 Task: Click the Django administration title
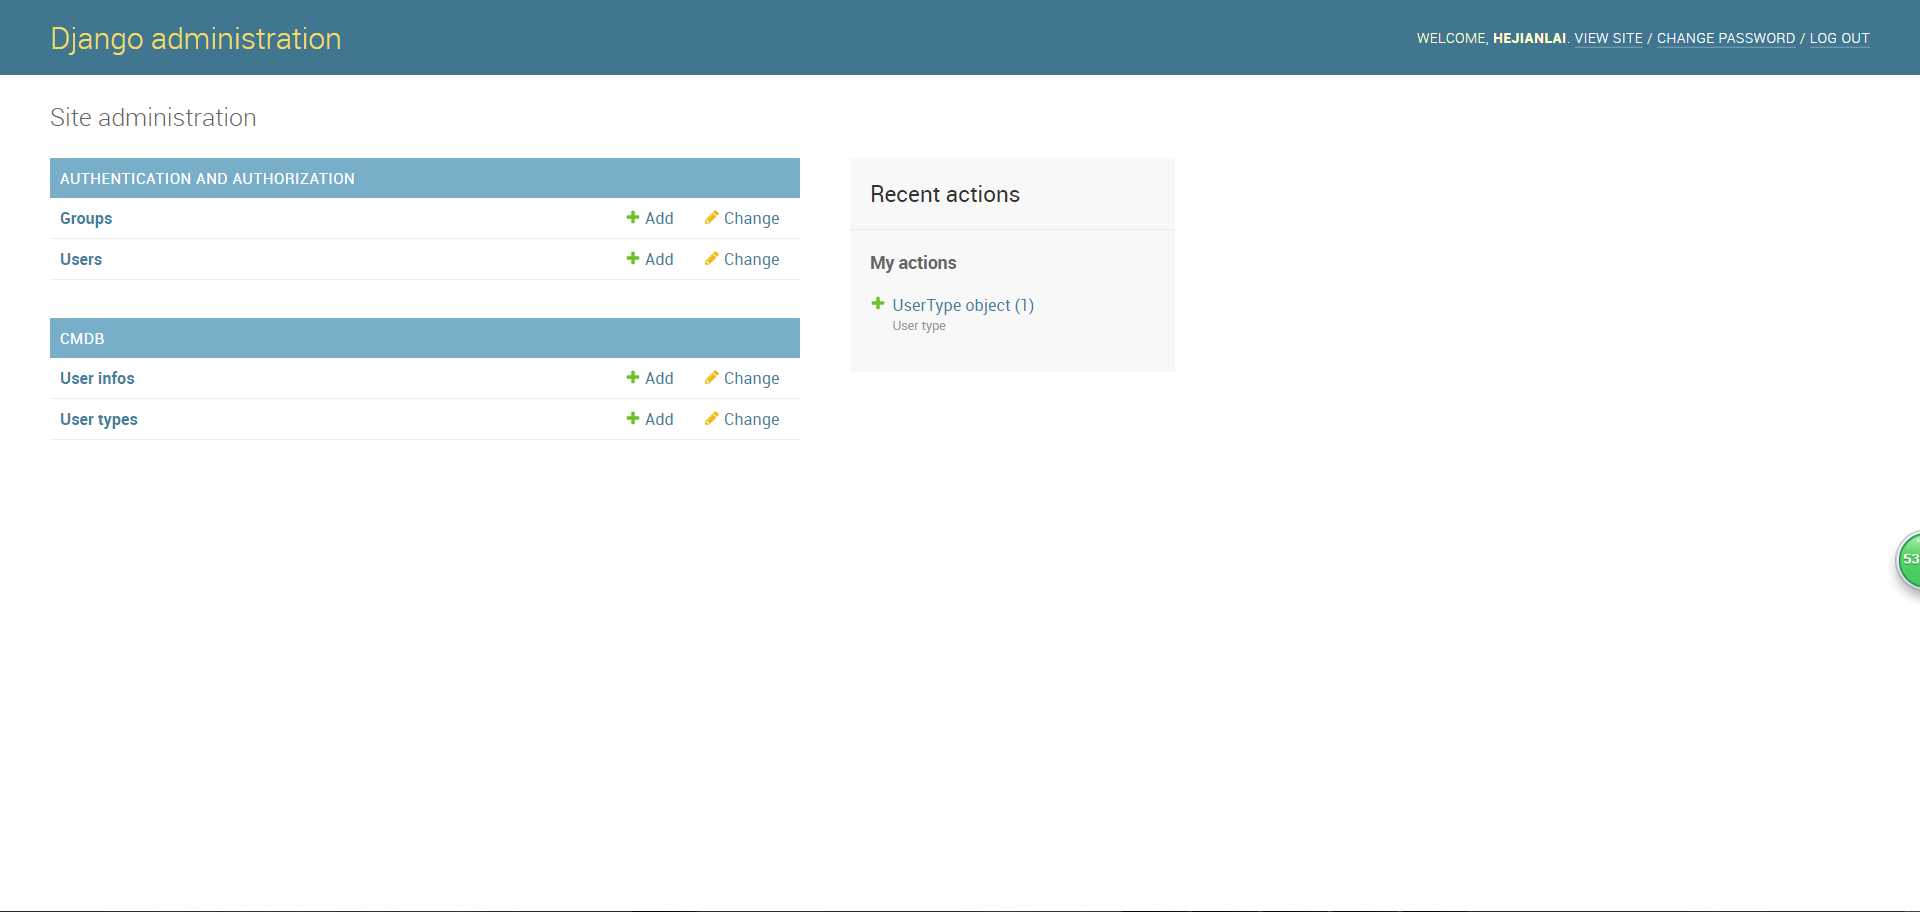(x=196, y=38)
